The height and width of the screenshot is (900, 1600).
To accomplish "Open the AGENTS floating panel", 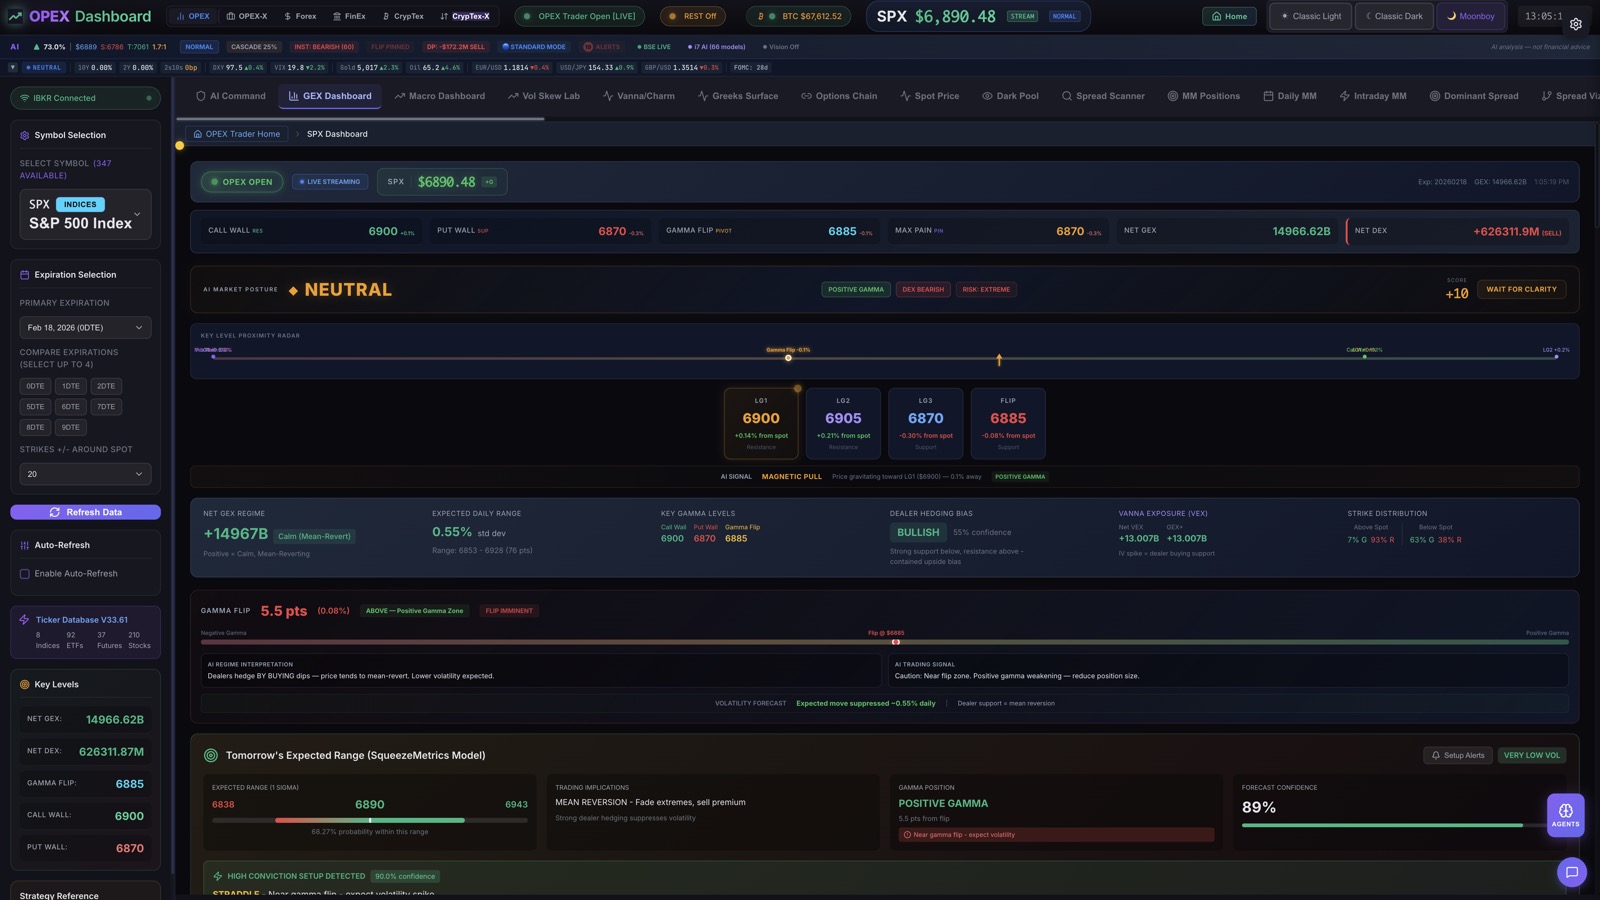I will 1565,815.
